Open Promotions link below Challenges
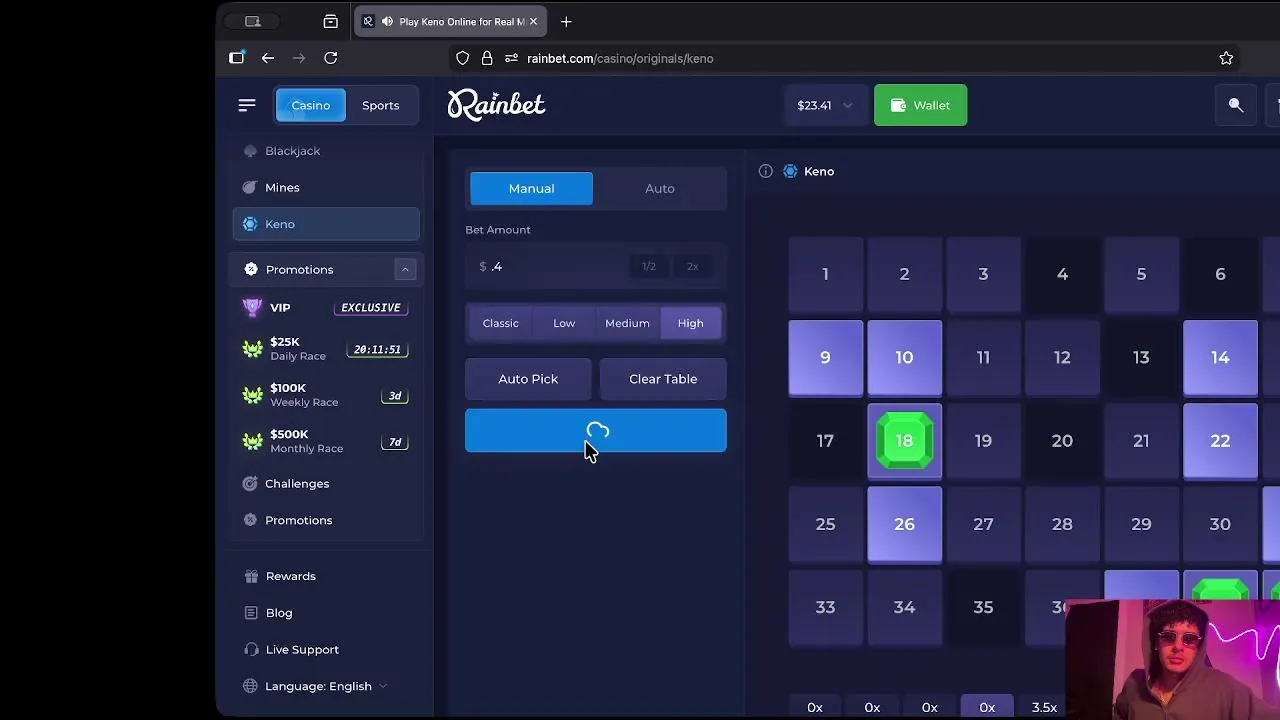This screenshot has height=720, width=1280. pyautogui.click(x=298, y=520)
